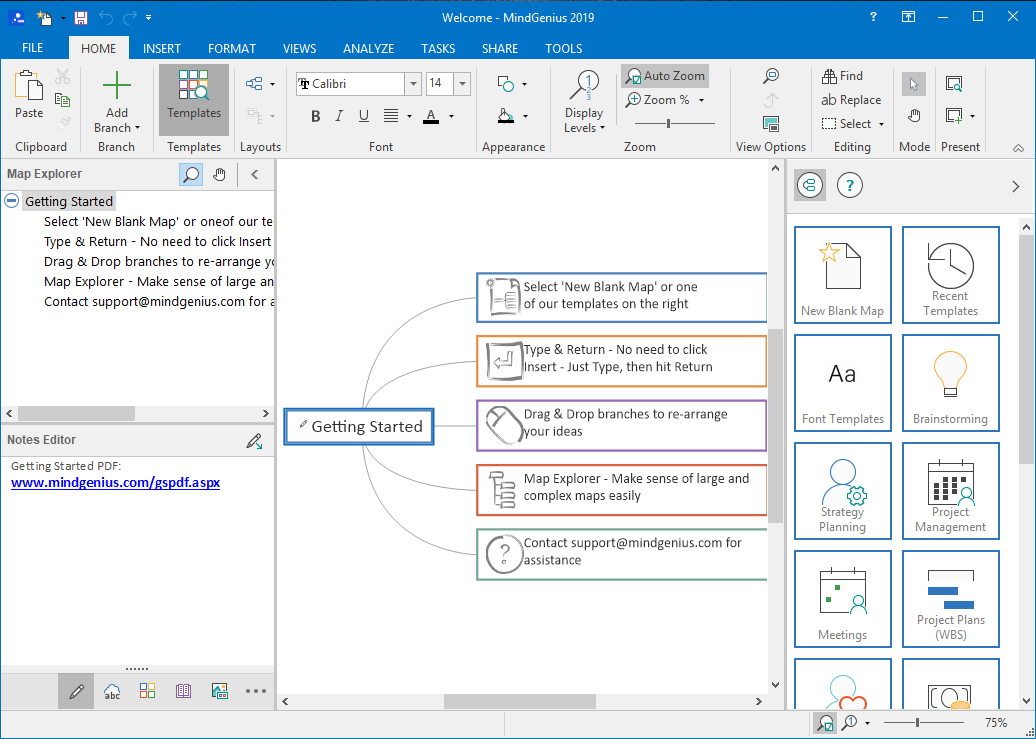Click the font color A swatch
This screenshot has width=1036, height=739.
[x=431, y=116]
